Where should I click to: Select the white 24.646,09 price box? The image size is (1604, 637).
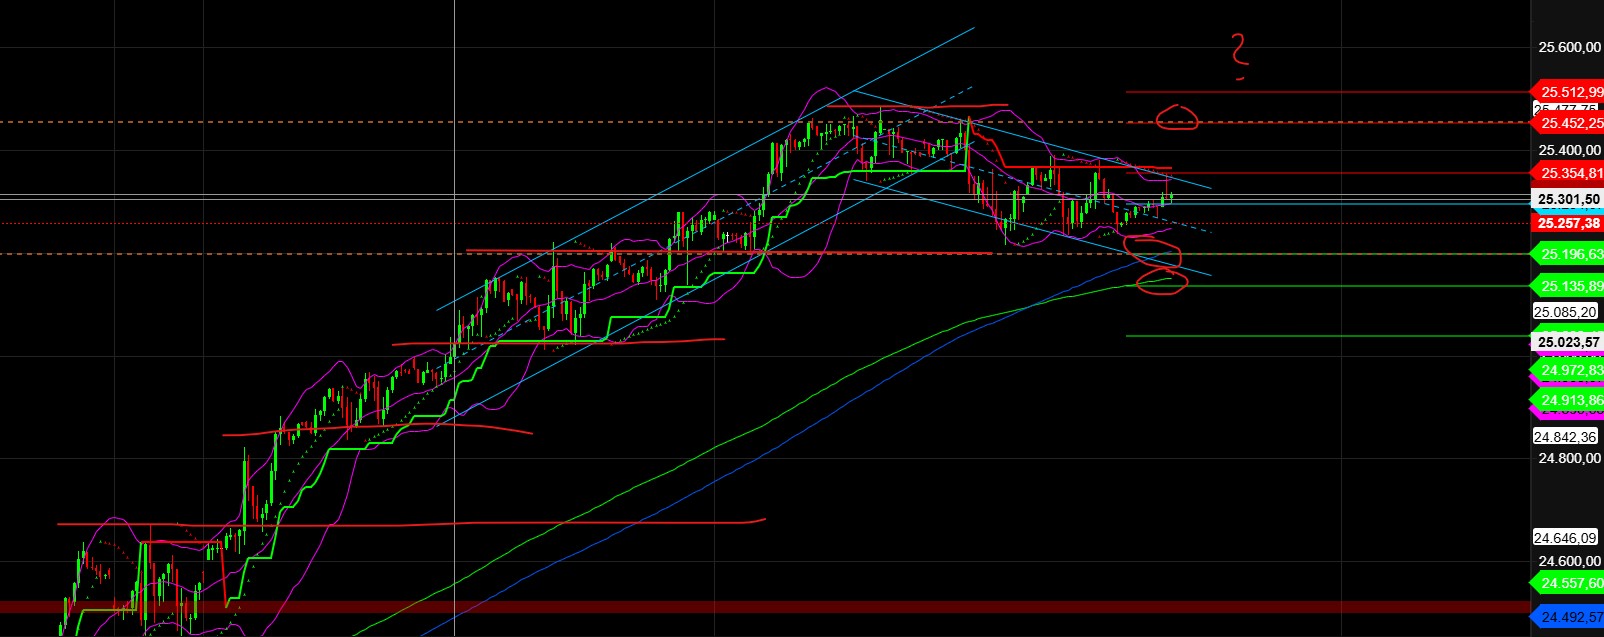coord(1567,537)
